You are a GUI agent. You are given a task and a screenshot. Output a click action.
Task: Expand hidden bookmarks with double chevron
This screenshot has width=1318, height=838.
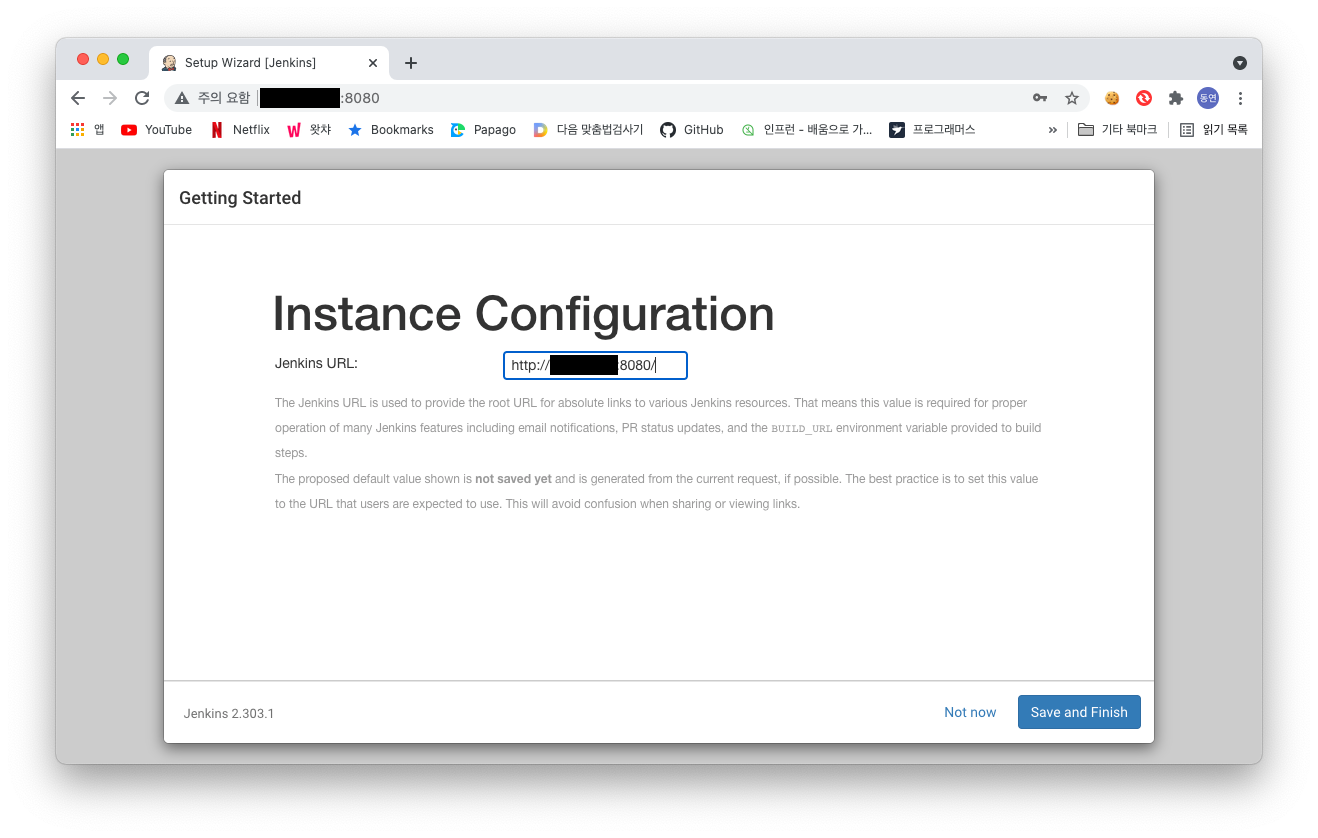tap(1052, 130)
